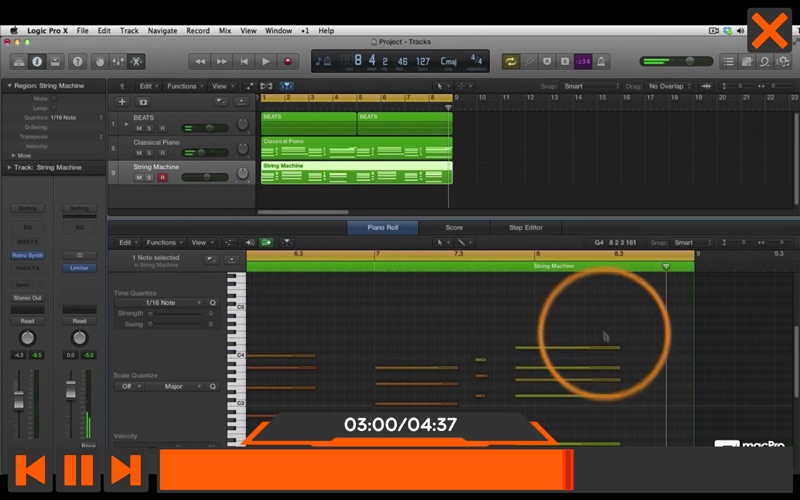The height and width of the screenshot is (500, 800).
Task: Open tracks area View menu
Action: pyautogui.click(x=222, y=86)
